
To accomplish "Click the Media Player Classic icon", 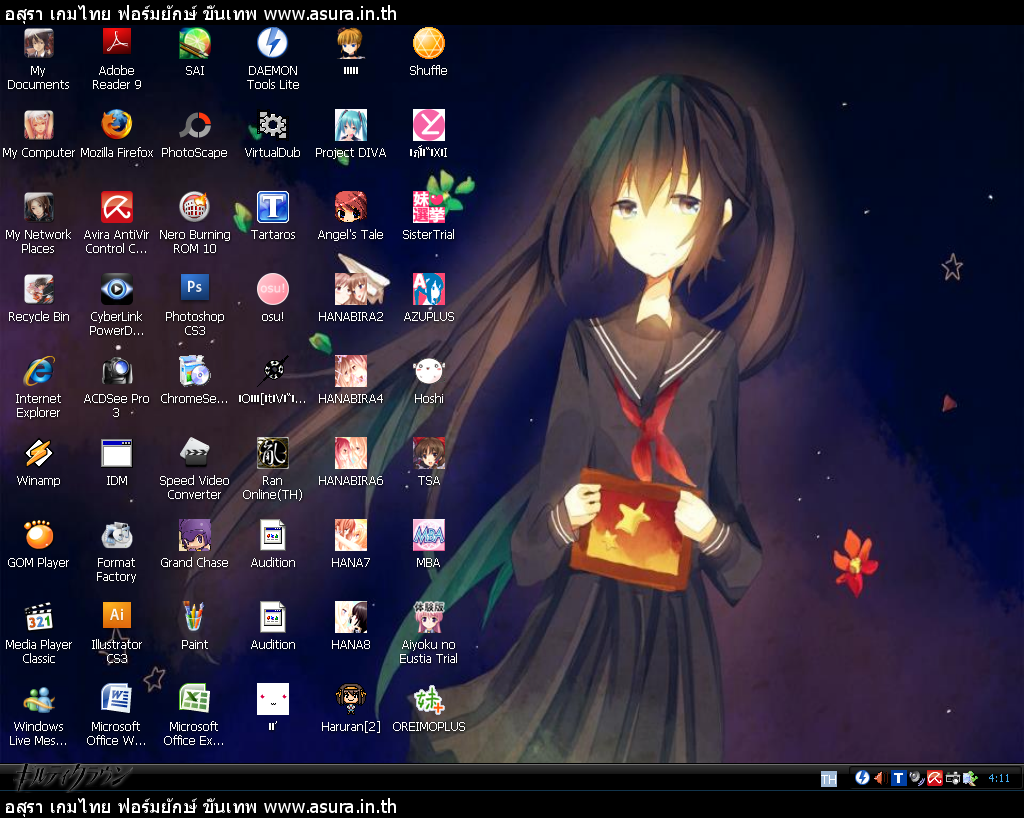I will click(x=39, y=633).
